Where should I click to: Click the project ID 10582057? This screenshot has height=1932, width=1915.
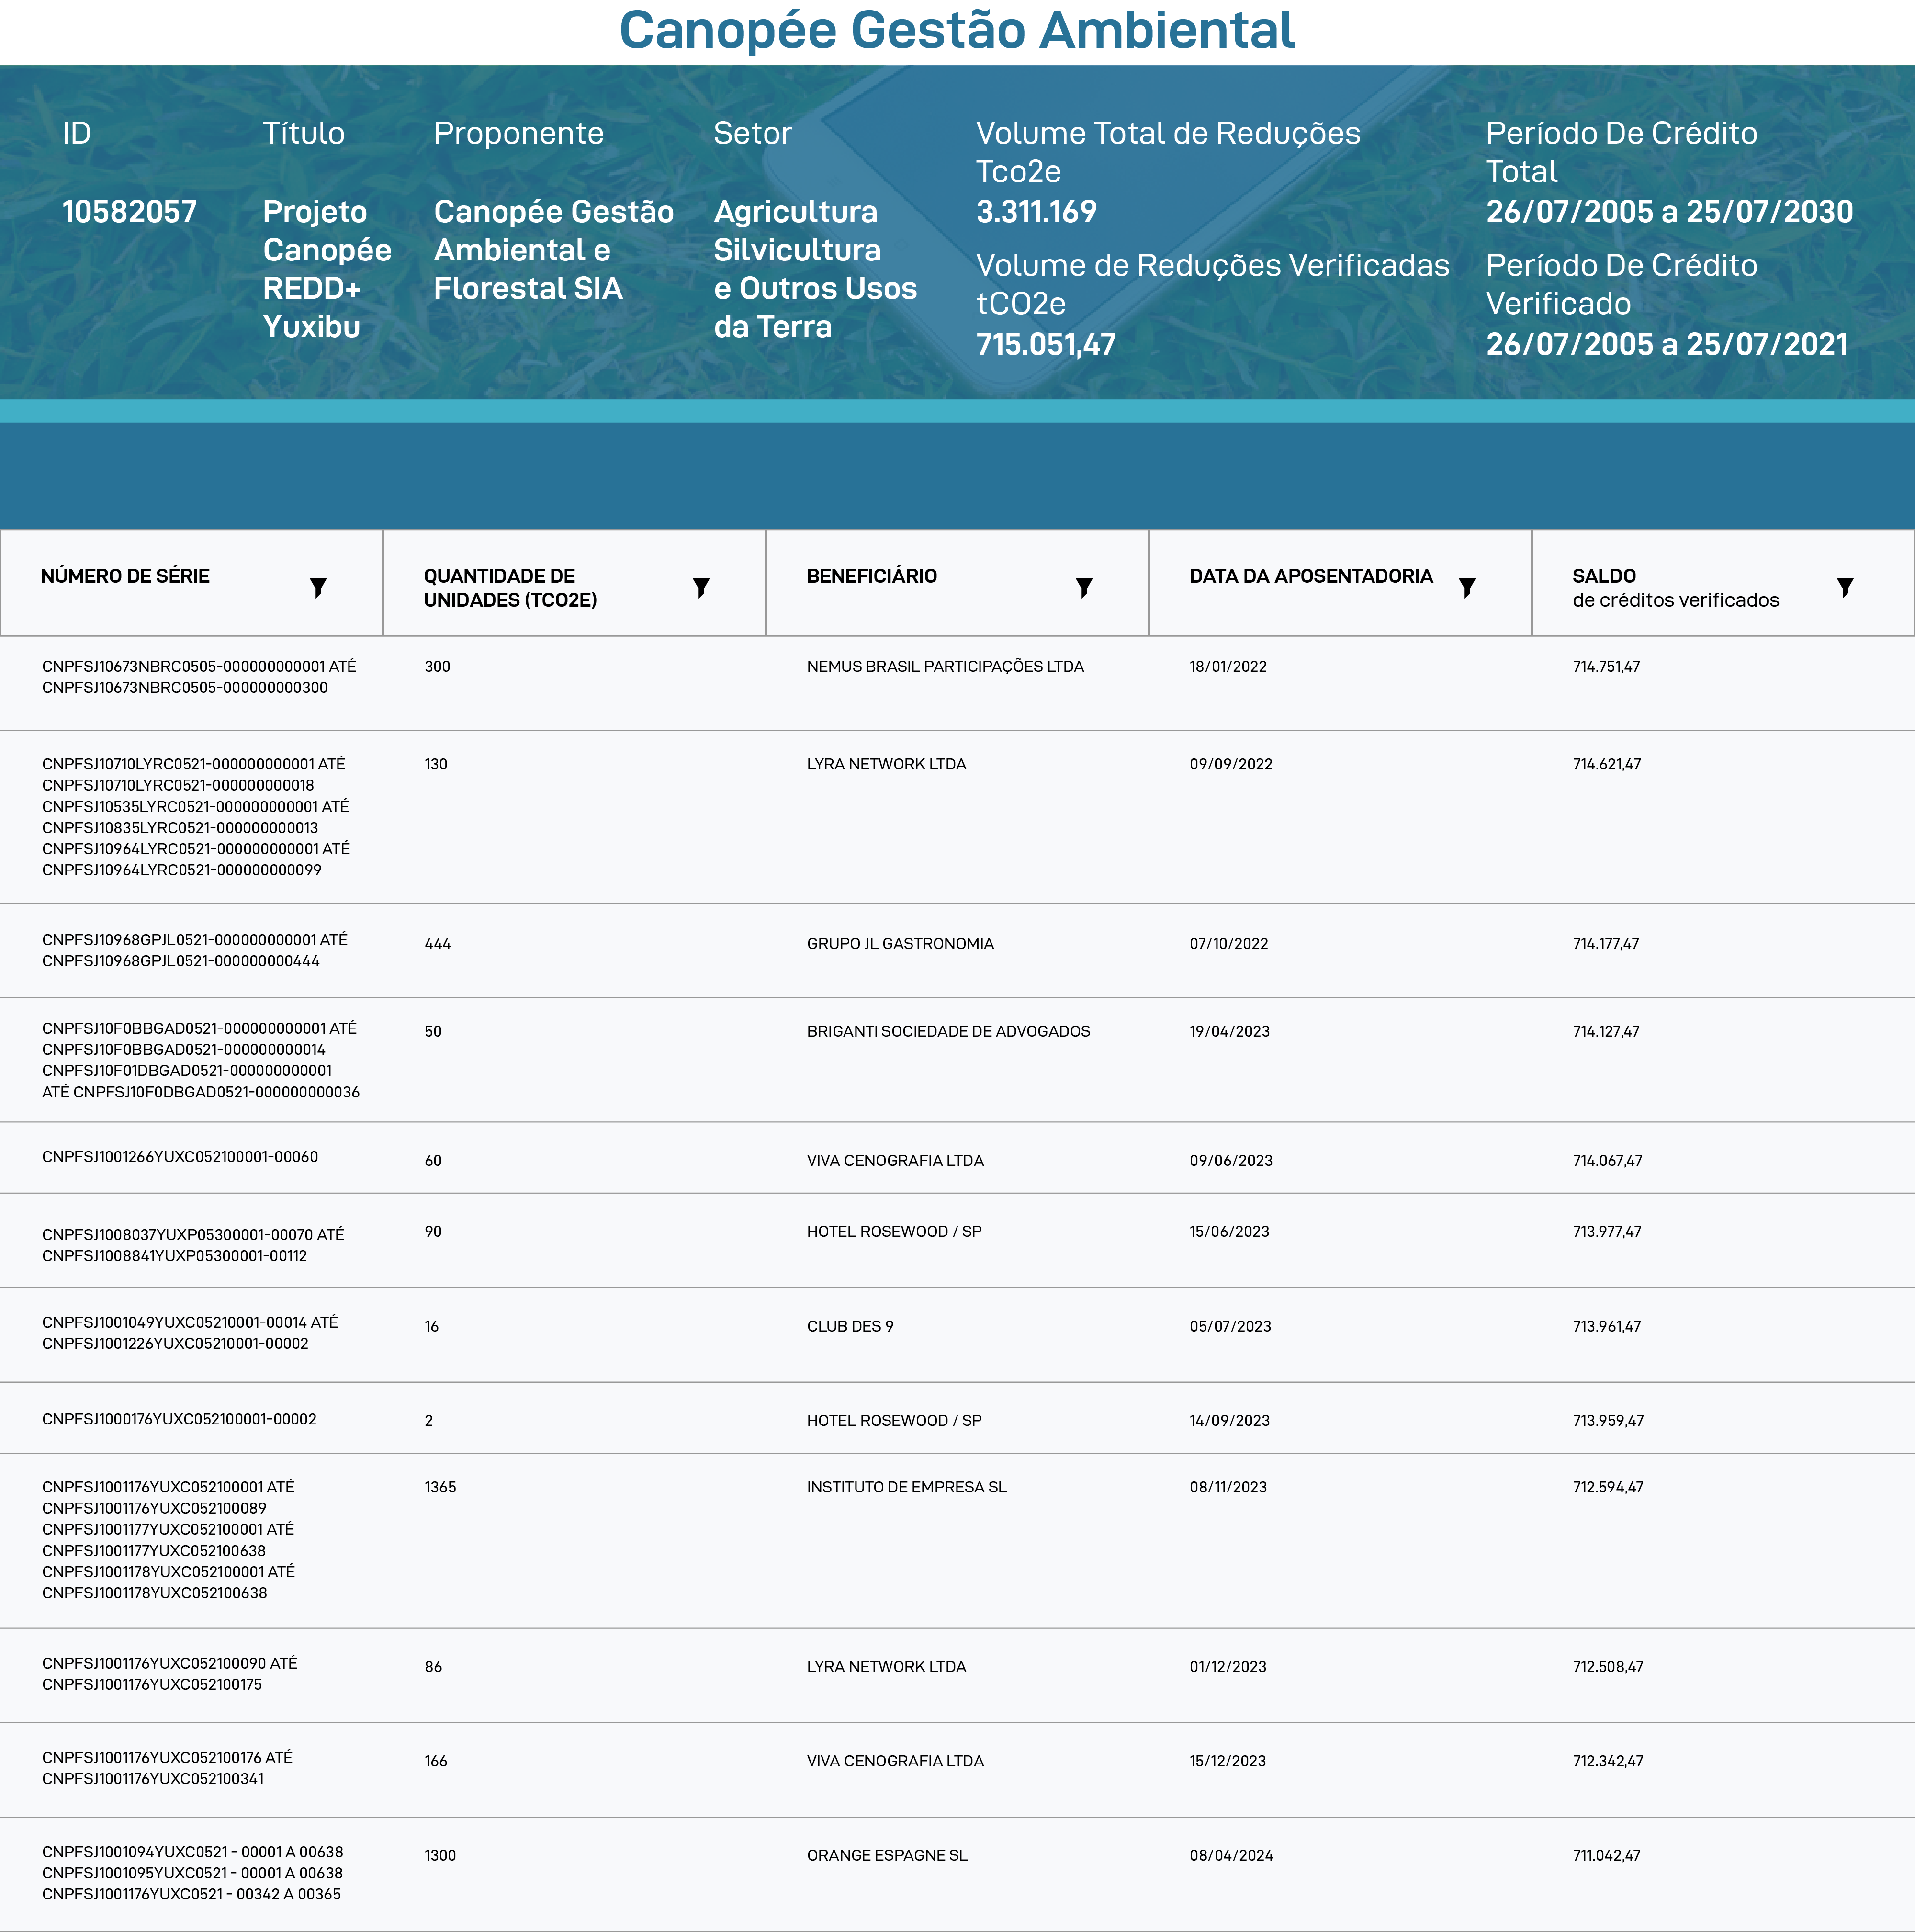129,212
